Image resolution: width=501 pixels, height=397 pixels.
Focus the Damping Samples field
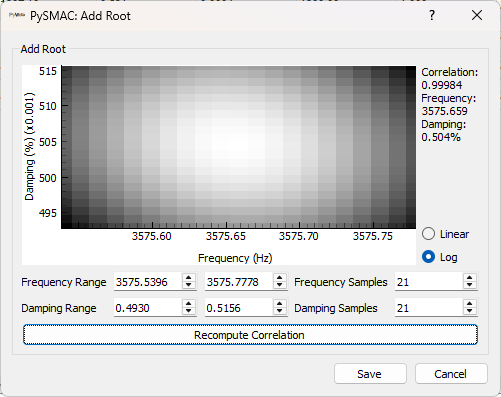coord(429,308)
